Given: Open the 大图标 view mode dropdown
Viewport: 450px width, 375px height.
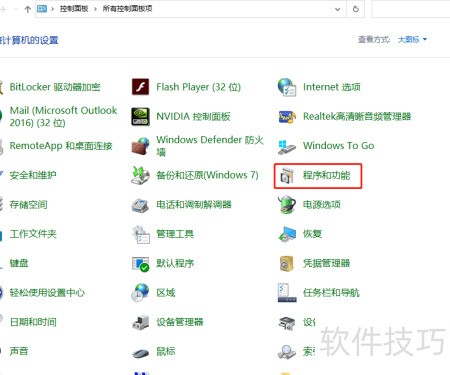Looking at the screenshot, I should point(412,40).
